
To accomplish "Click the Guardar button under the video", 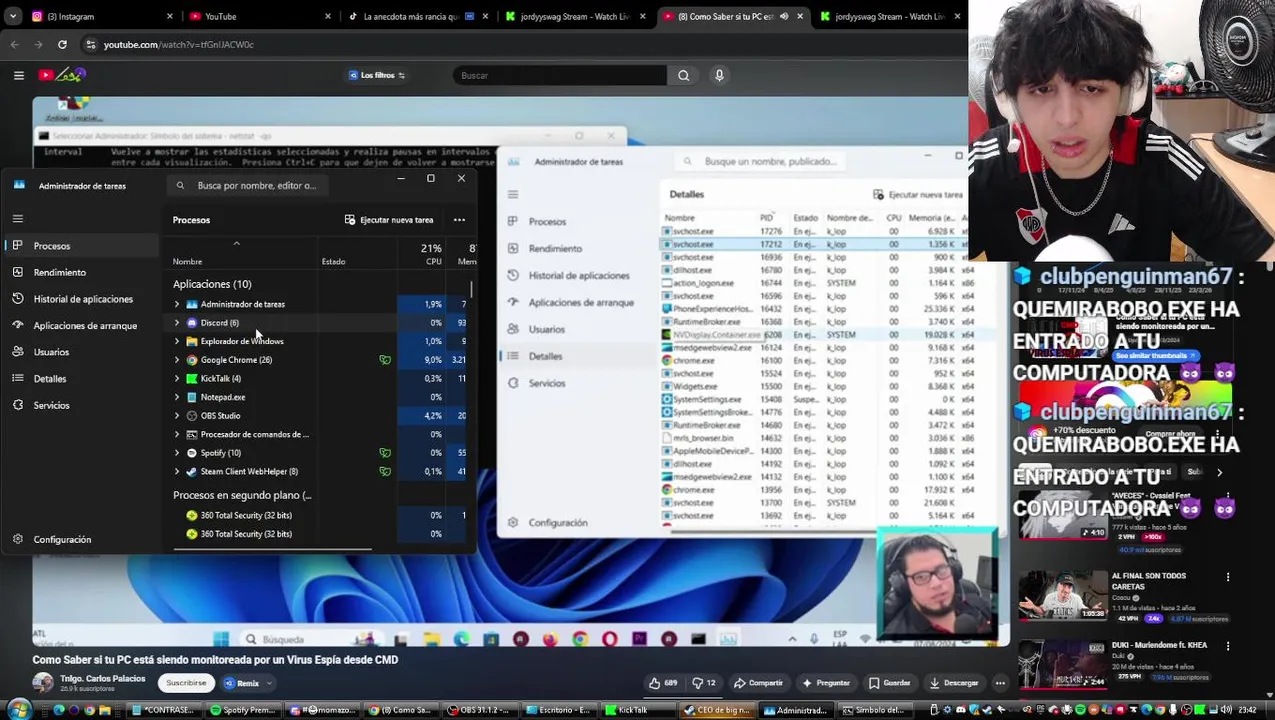I will point(890,683).
